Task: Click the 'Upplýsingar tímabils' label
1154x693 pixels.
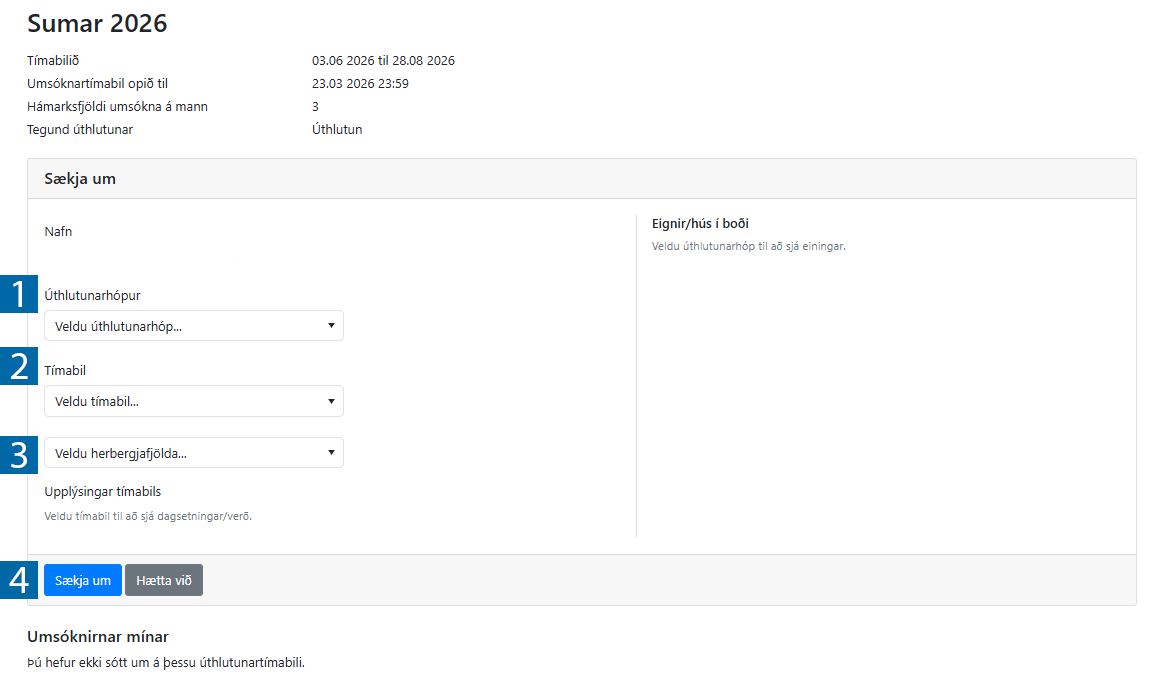Action: click(103, 492)
